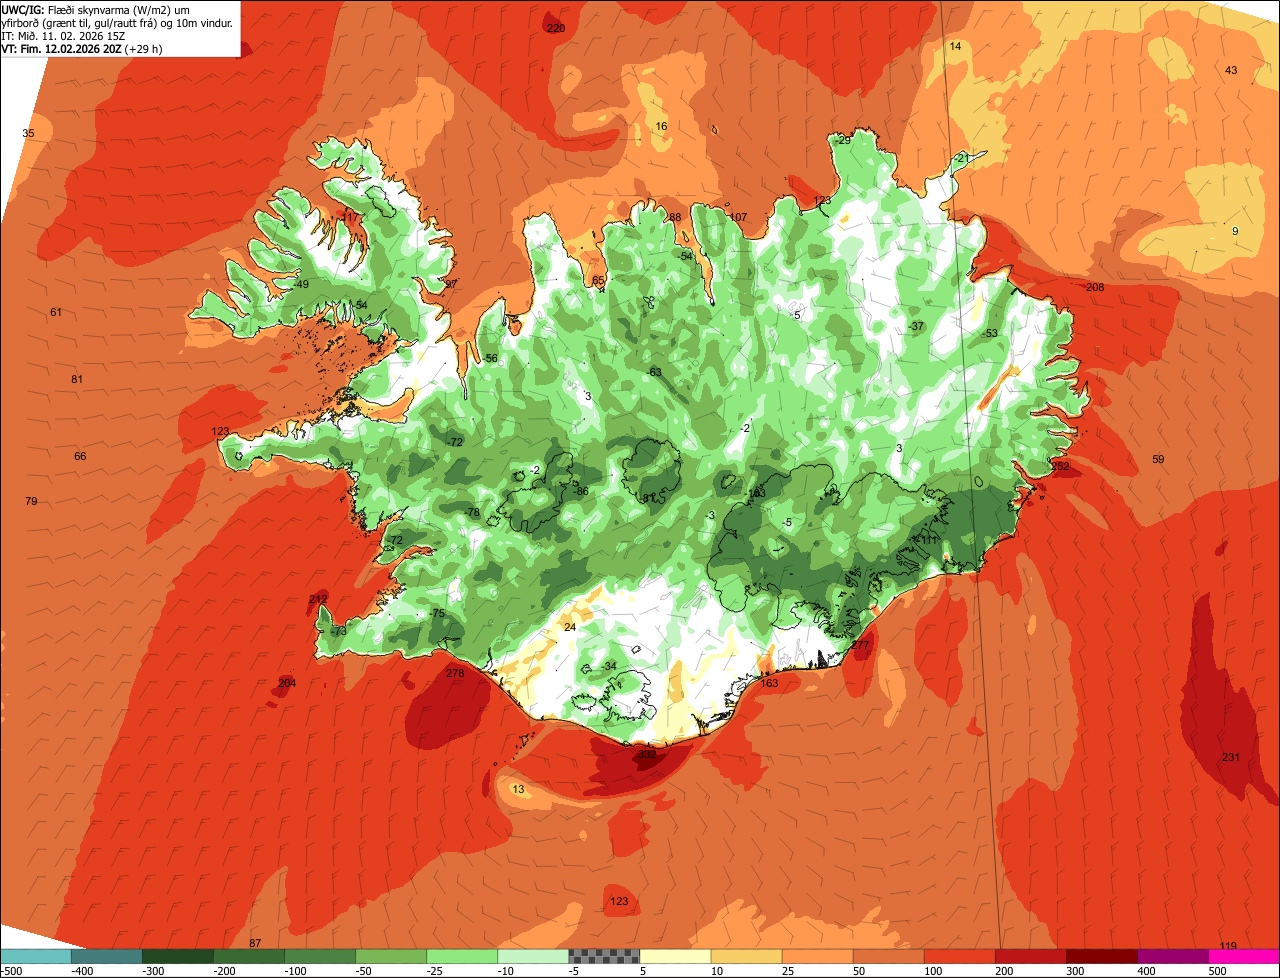Click the map value '87' near the bottom edge
This screenshot has height=978, width=1280.
pos(255,943)
